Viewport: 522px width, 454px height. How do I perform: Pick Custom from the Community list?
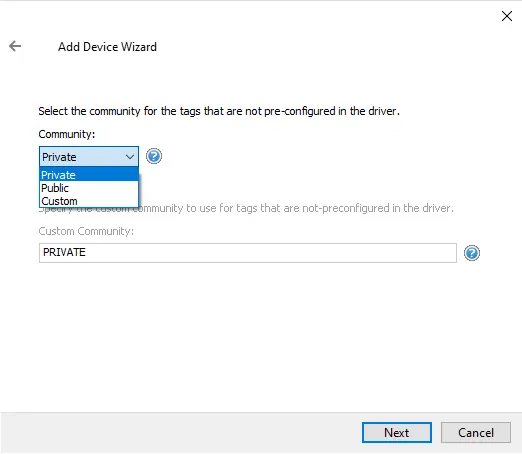[89, 201]
